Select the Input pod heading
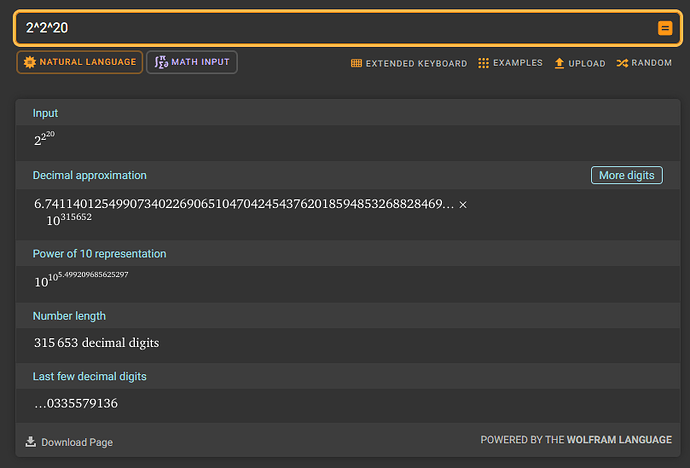The image size is (690, 468). pos(45,113)
